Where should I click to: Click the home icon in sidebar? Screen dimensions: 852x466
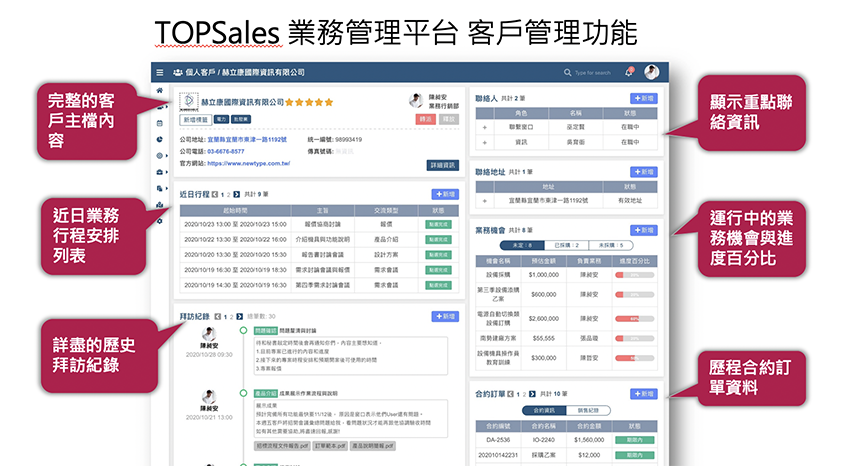click(x=160, y=90)
